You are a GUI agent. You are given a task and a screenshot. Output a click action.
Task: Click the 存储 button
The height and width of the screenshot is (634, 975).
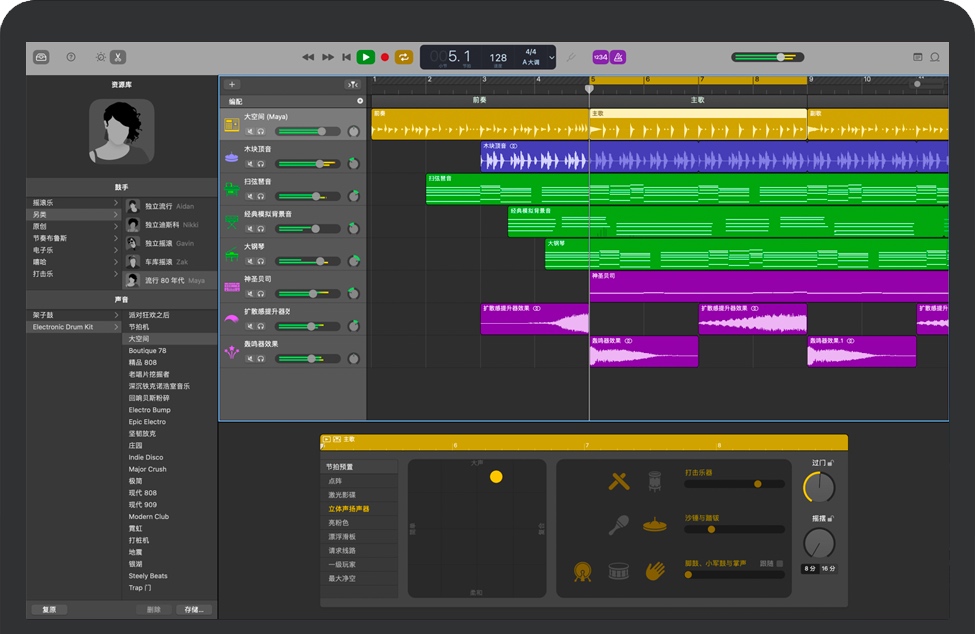(193, 609)
